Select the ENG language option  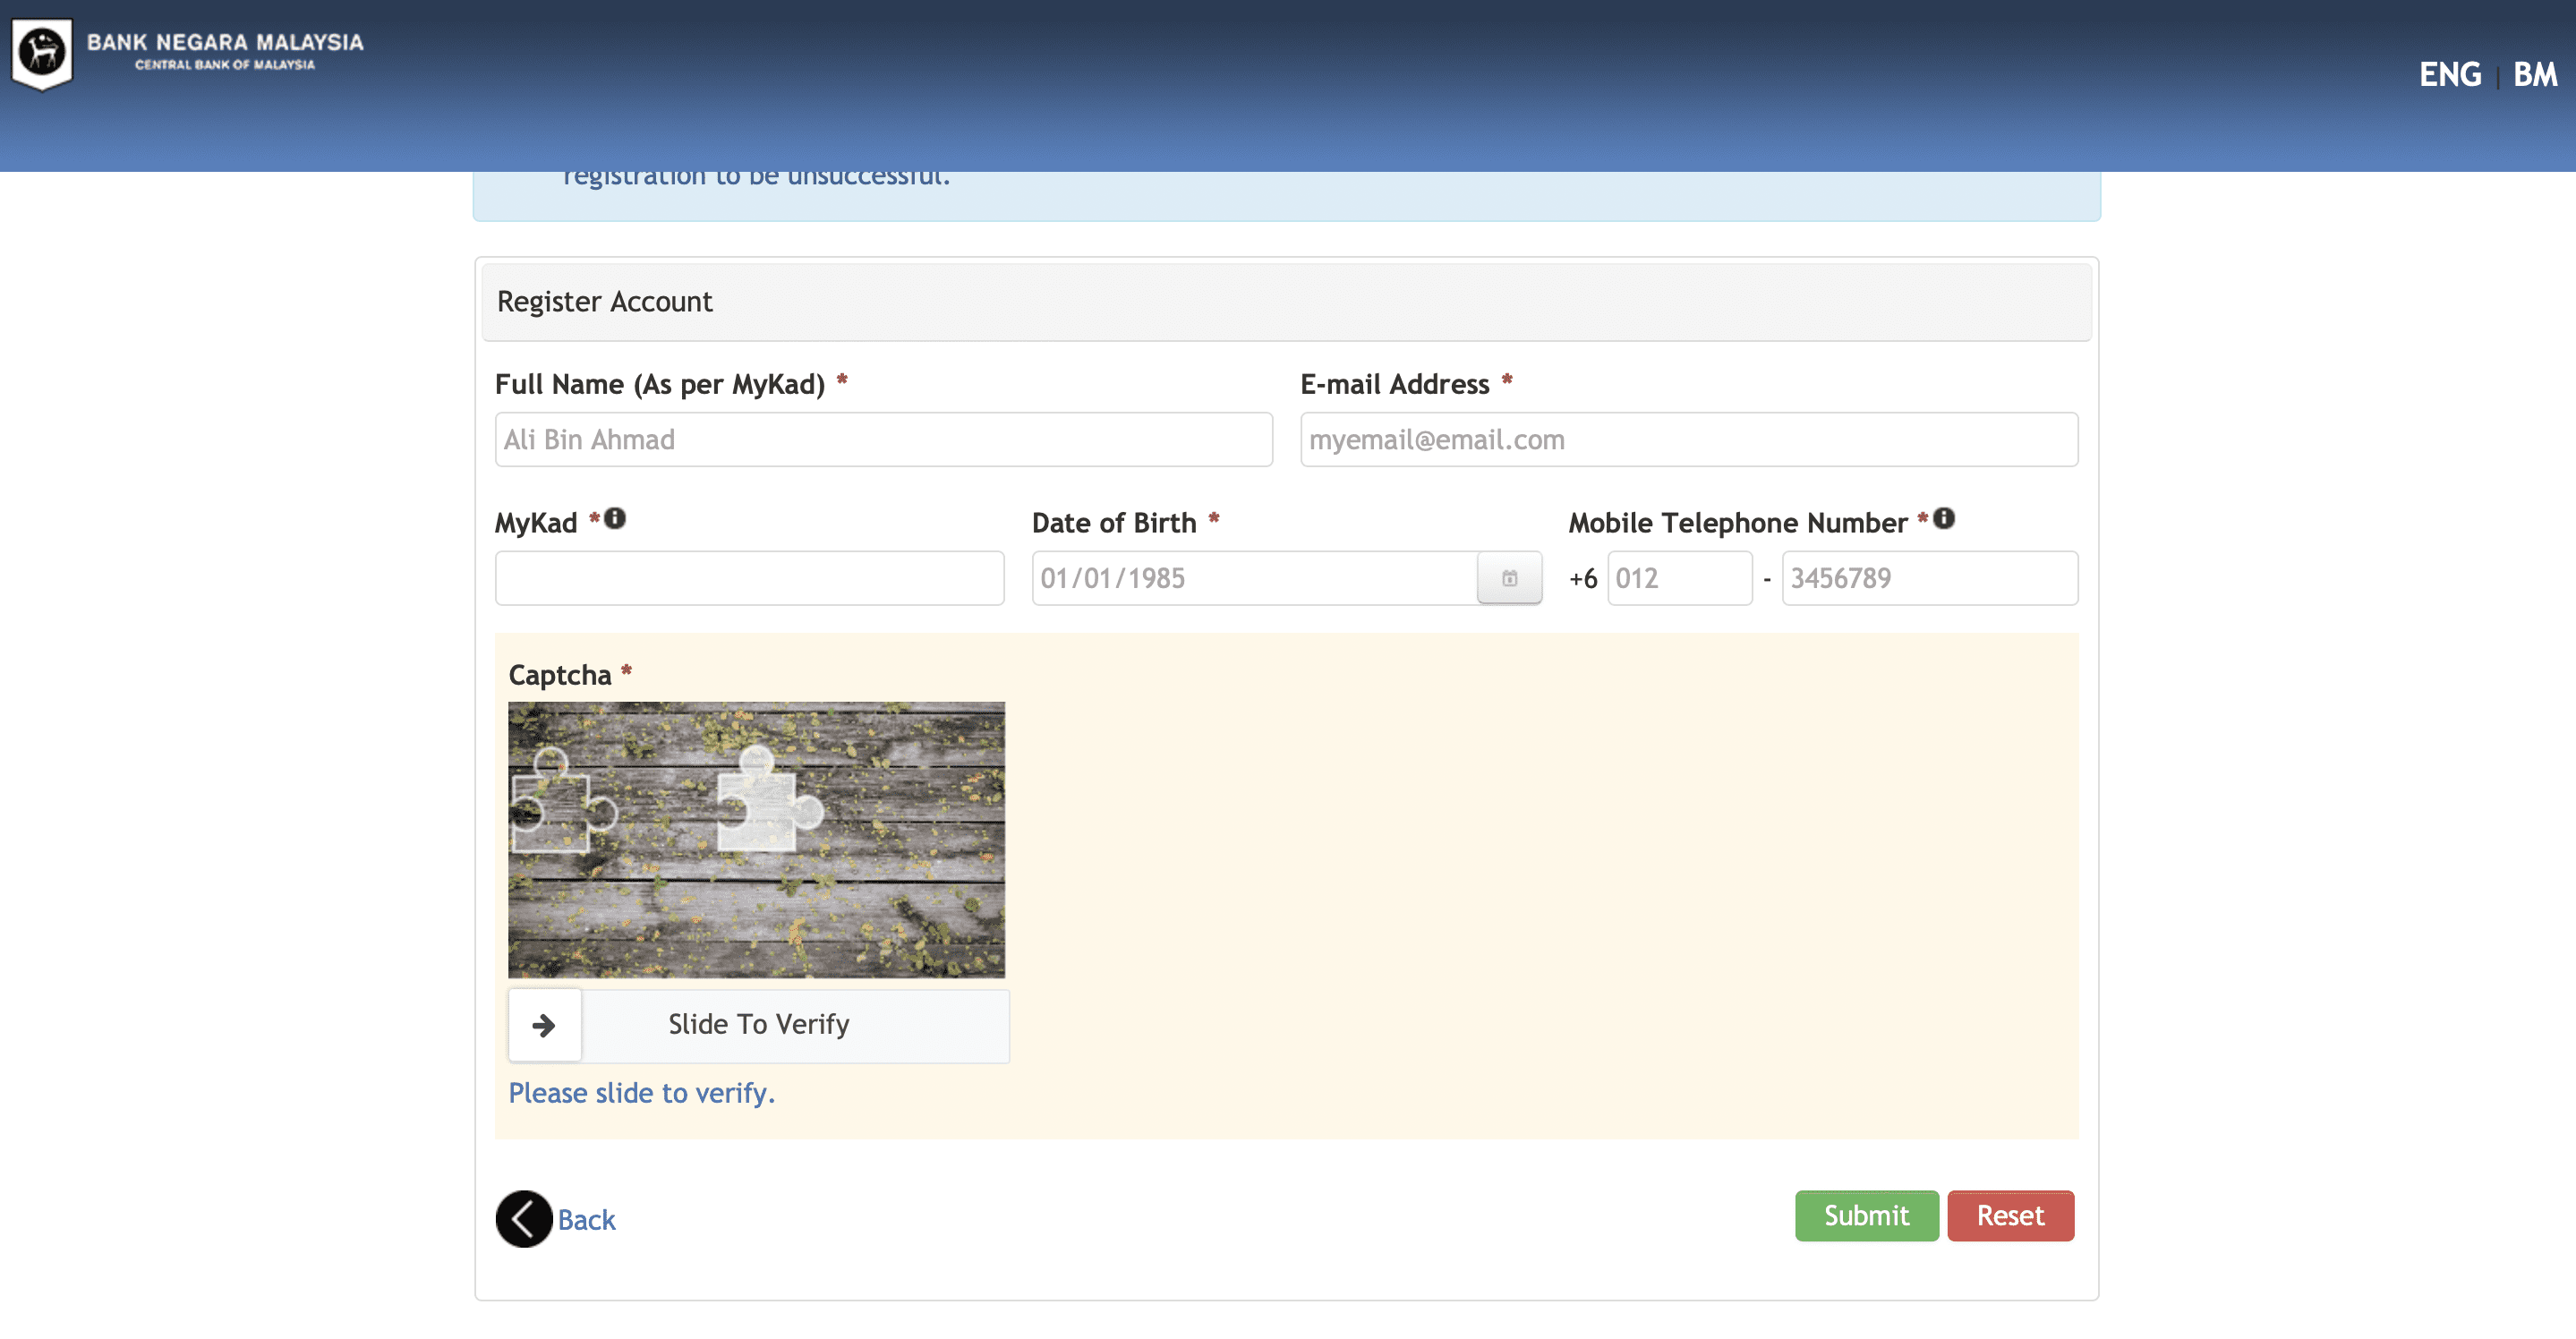click(2450, 74)
